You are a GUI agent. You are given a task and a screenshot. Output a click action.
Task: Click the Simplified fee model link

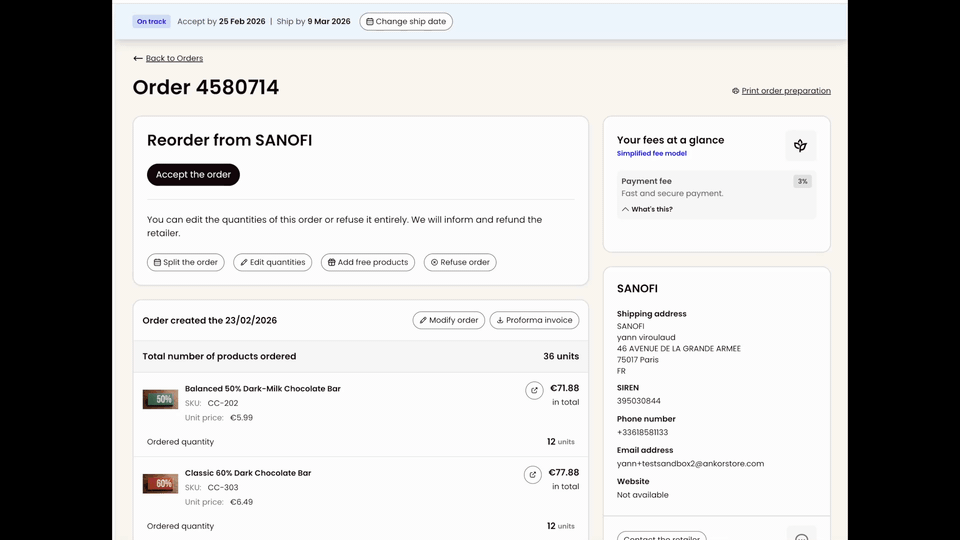tap(651, 154)
